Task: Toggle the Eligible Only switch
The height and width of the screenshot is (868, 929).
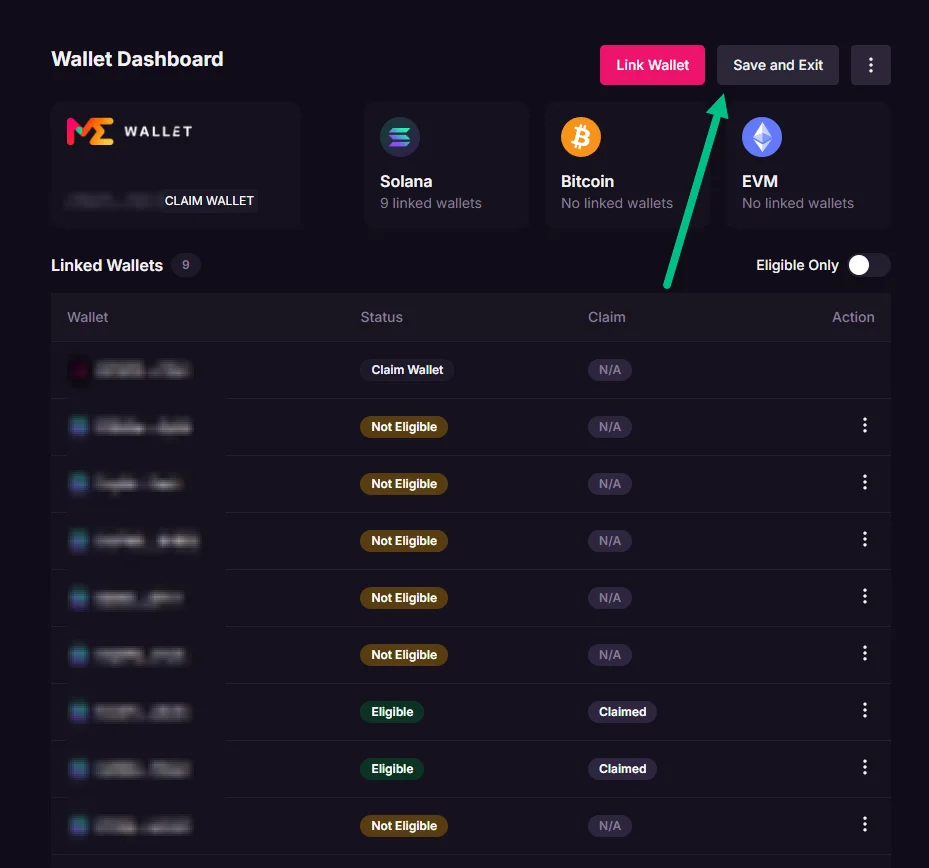Action: pos(869,265)
